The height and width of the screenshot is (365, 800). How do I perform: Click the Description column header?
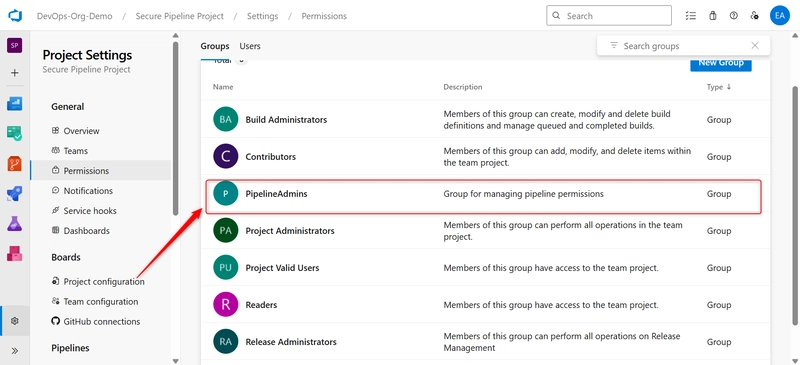(x=463, y=87)
